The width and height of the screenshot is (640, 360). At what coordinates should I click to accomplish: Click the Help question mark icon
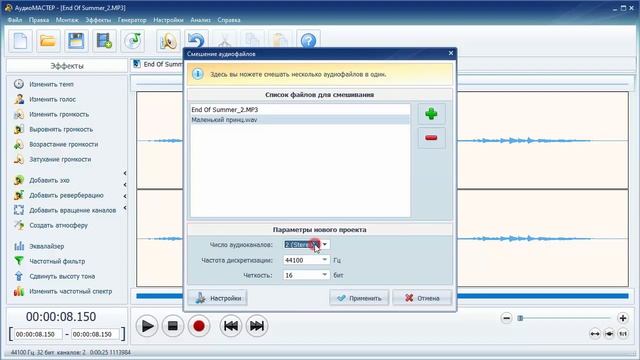click(x=309, y=40)
